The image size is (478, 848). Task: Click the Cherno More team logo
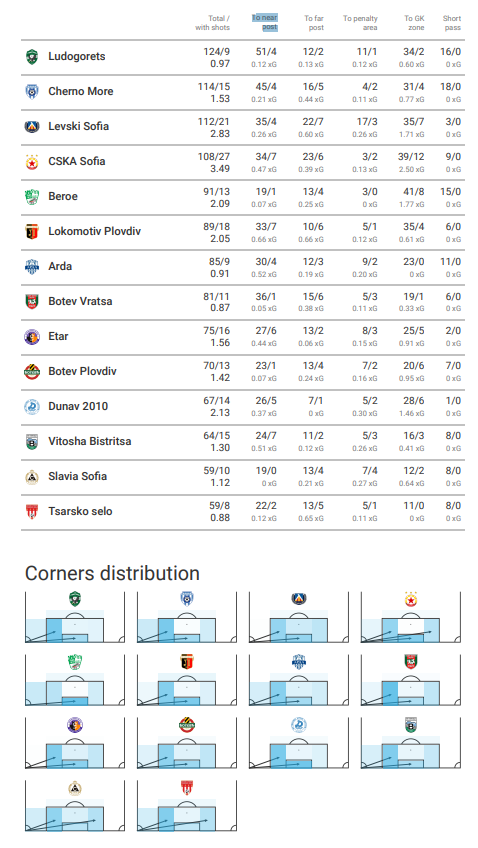pyautogui.click(x=32, y=92)
